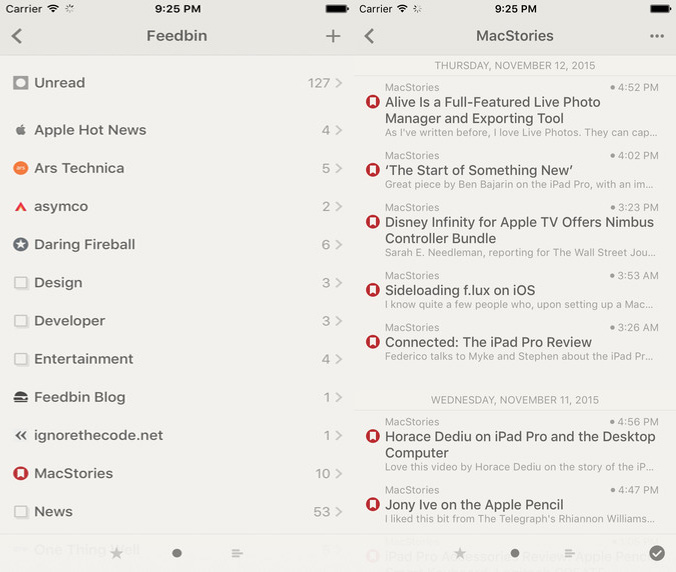Expand the Ars Technica chevron

339,168
